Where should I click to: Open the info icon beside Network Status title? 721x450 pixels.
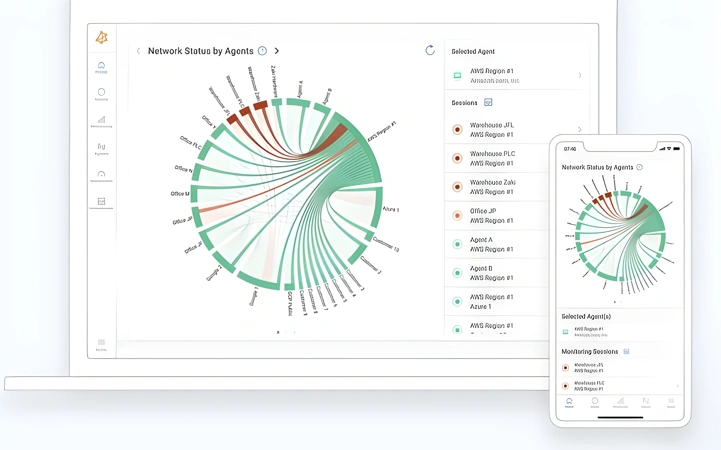click(x=262, y=51)
